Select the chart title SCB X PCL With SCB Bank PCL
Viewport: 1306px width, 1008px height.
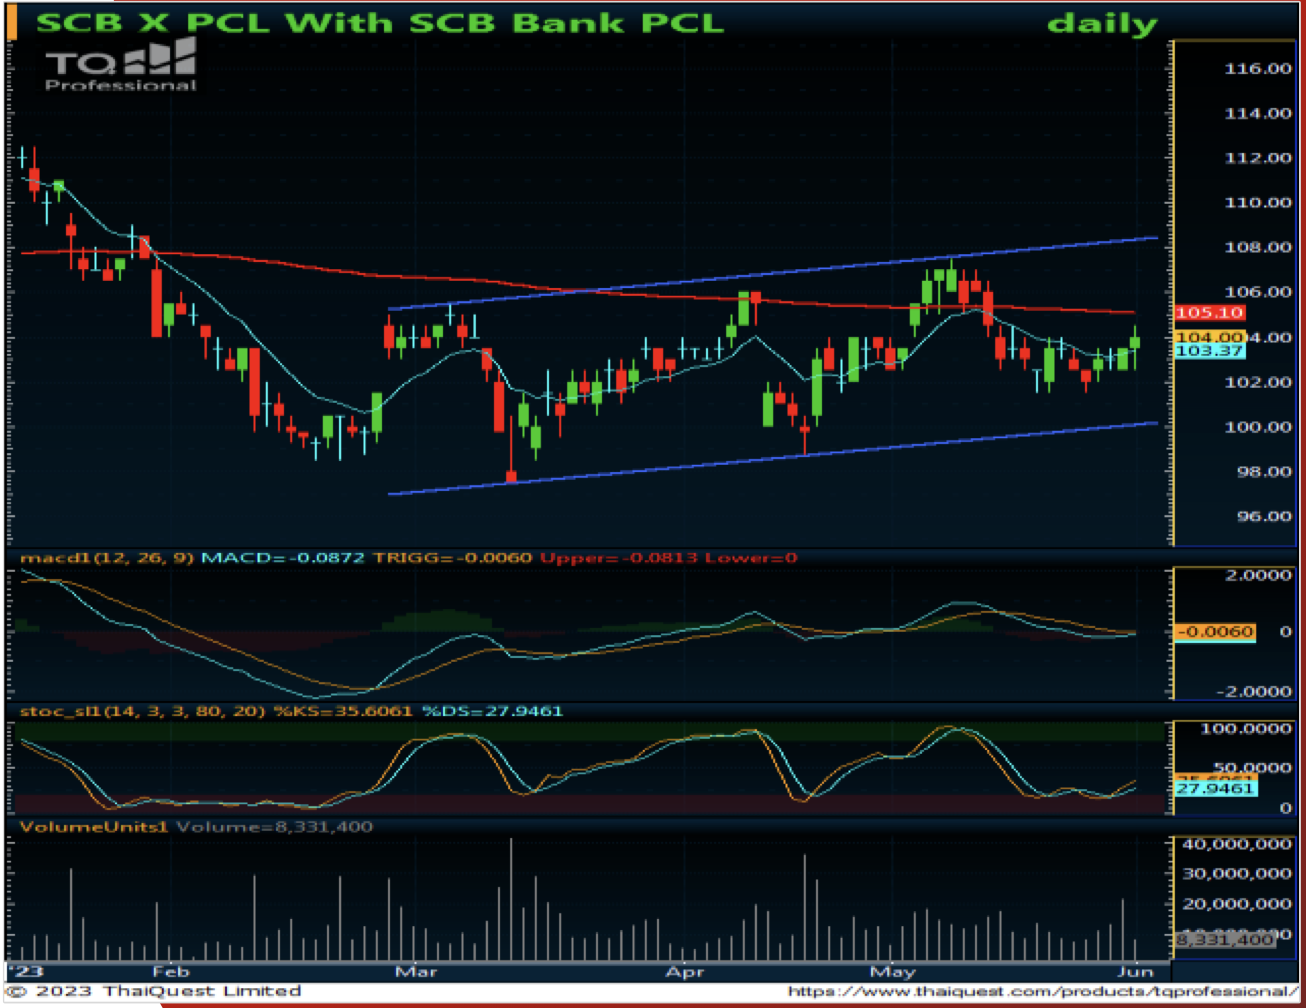[x=380, y=22]
